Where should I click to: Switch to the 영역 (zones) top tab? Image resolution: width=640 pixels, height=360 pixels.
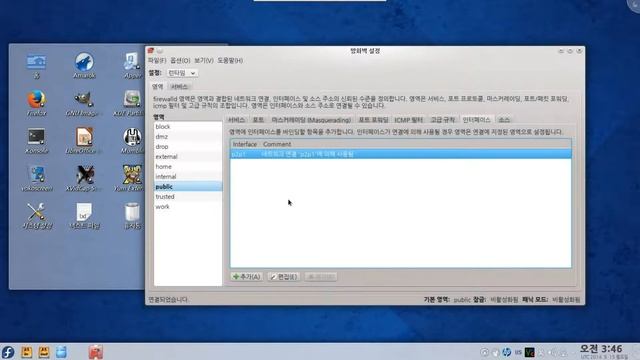(x=158, y=87)
